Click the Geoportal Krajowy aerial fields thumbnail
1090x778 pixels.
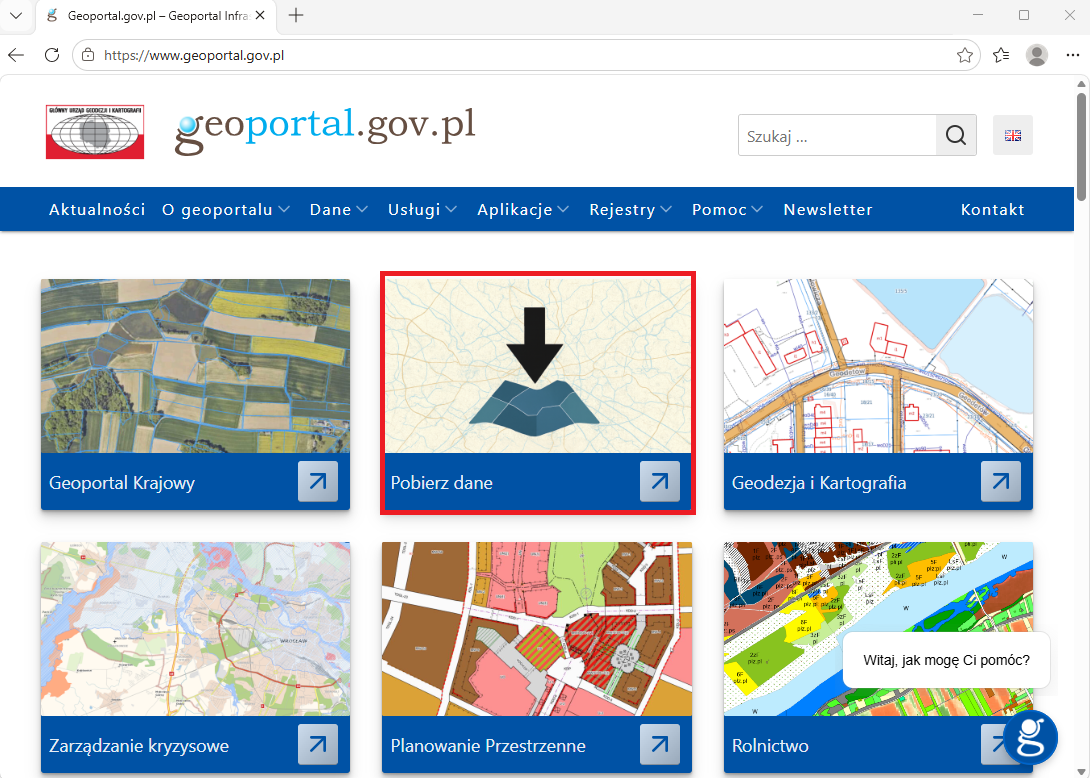point(195,366)
